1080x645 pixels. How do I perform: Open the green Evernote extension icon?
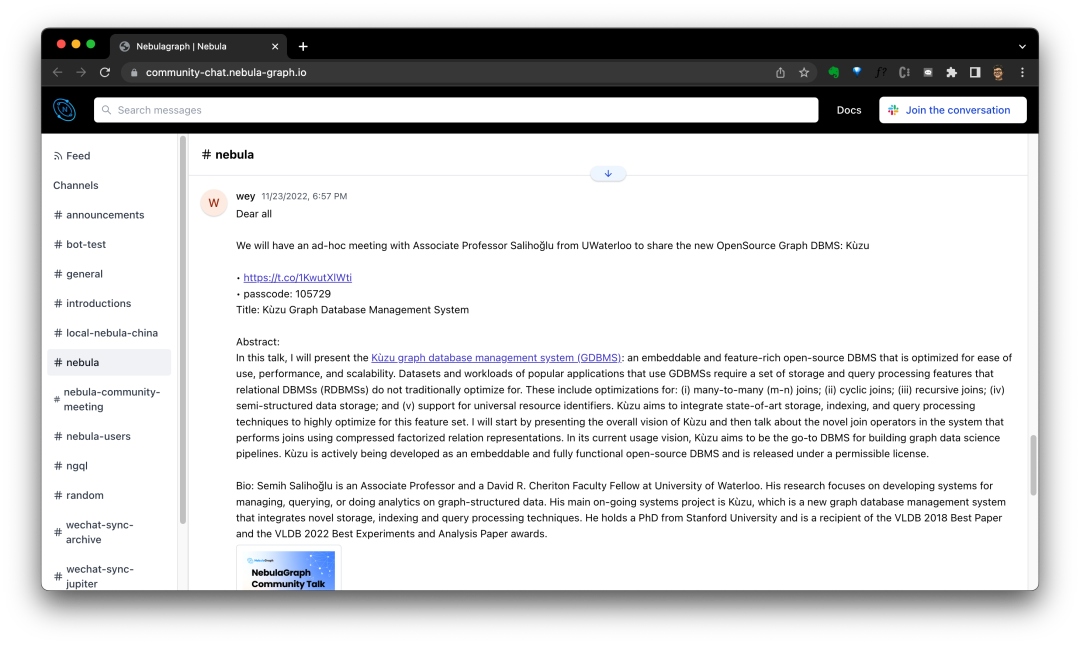[x=833, y=72]
